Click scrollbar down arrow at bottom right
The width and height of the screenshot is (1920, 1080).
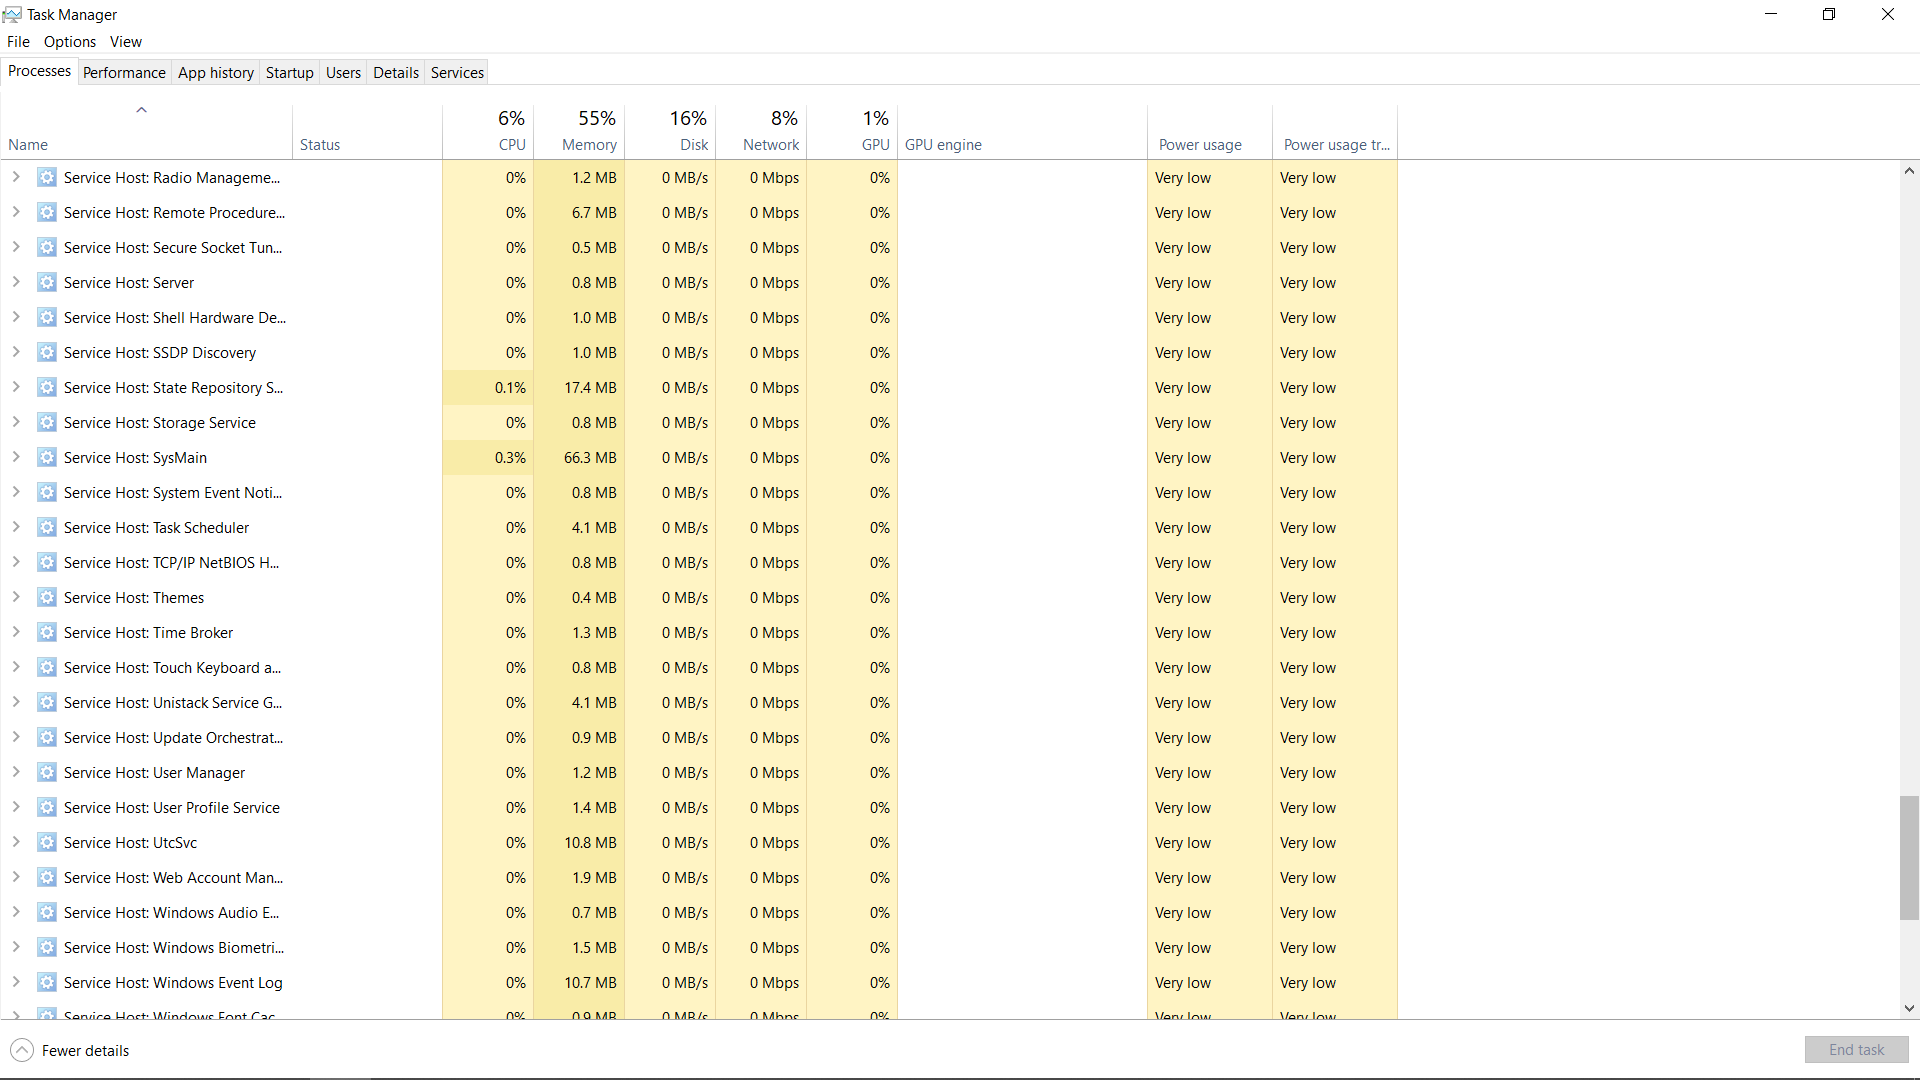[x=1909, y=1009]
